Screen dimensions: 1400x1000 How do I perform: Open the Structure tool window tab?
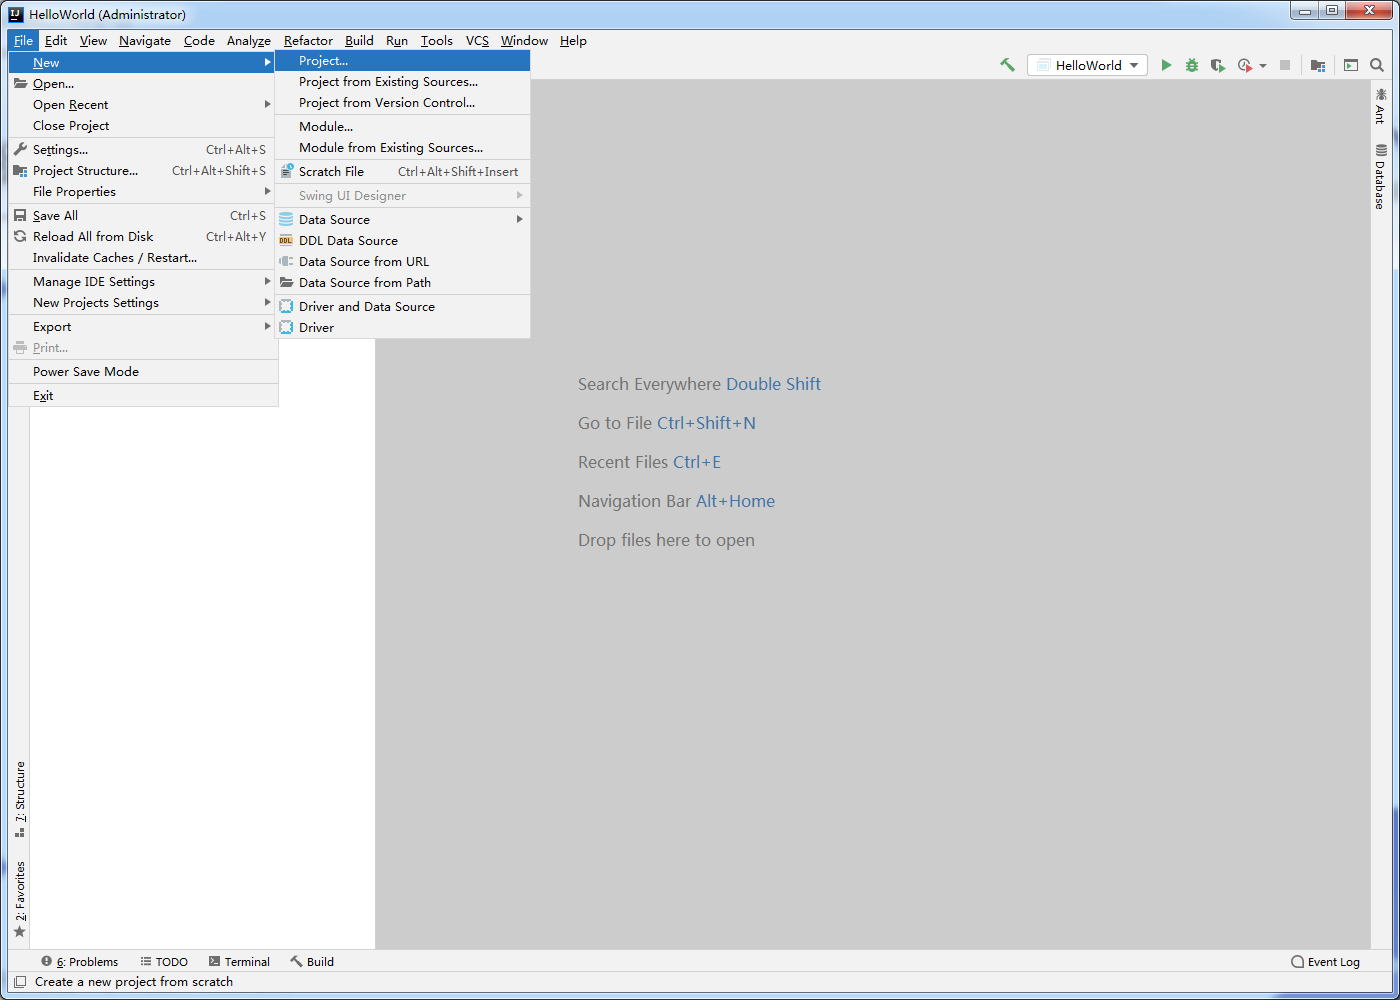pos(20,799)
